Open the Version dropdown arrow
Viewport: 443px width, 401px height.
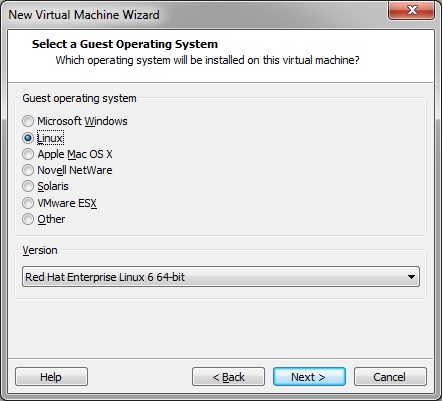pos(411,277)
